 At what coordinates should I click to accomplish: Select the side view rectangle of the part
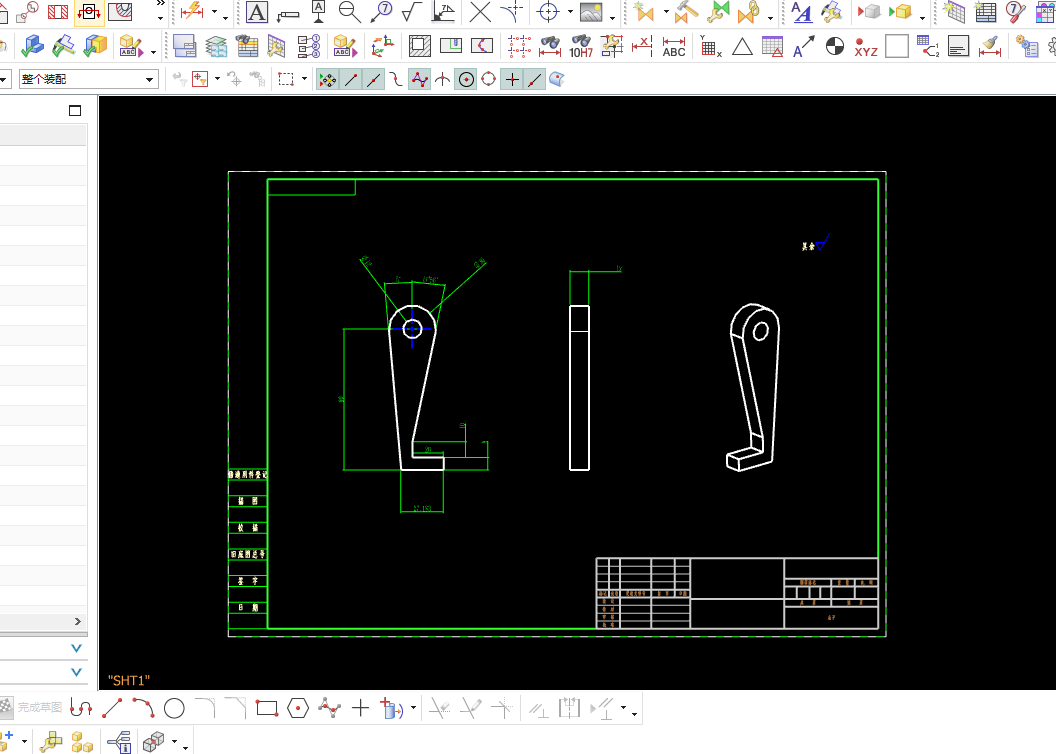tap(579, 388)
